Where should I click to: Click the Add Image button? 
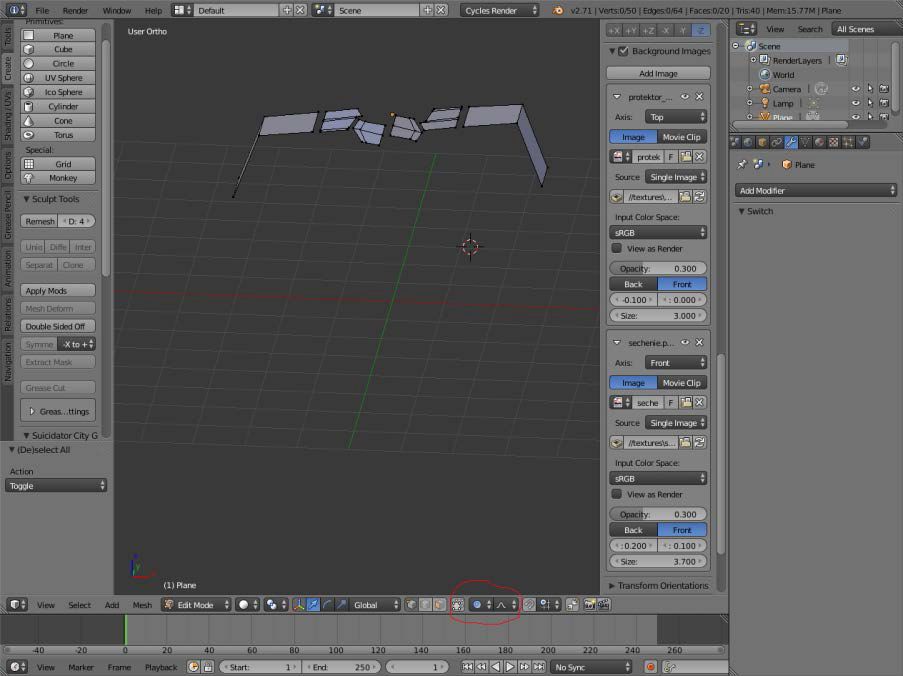point(658,73)
